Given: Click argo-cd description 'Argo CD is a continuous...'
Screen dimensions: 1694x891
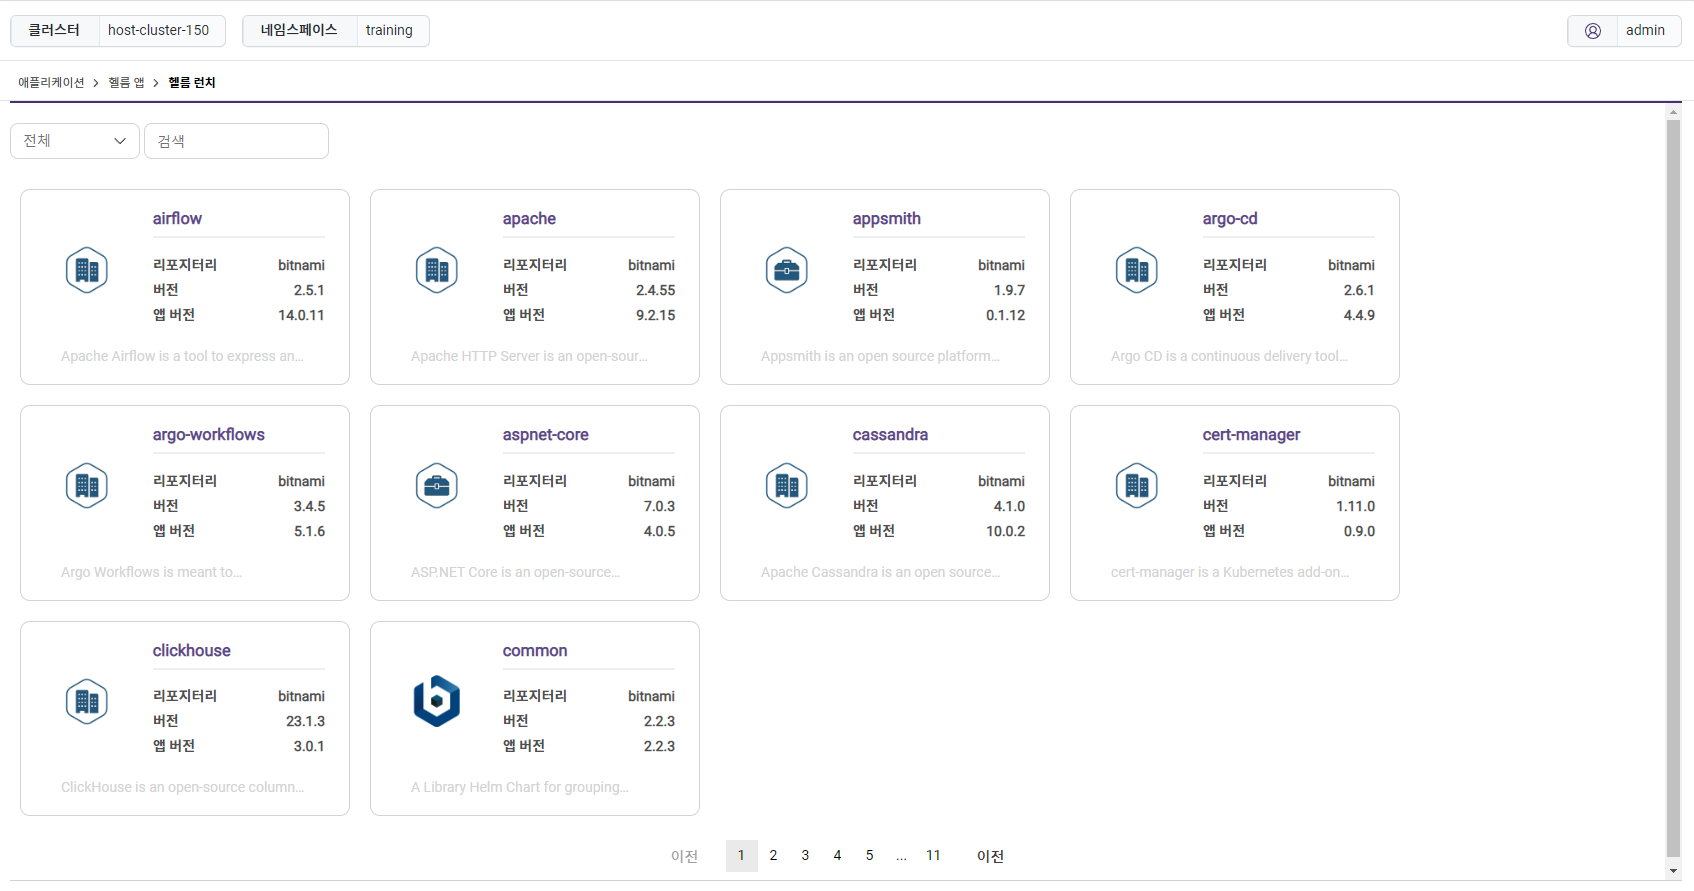Looking at the screenshot, I should click(1229, 356).
